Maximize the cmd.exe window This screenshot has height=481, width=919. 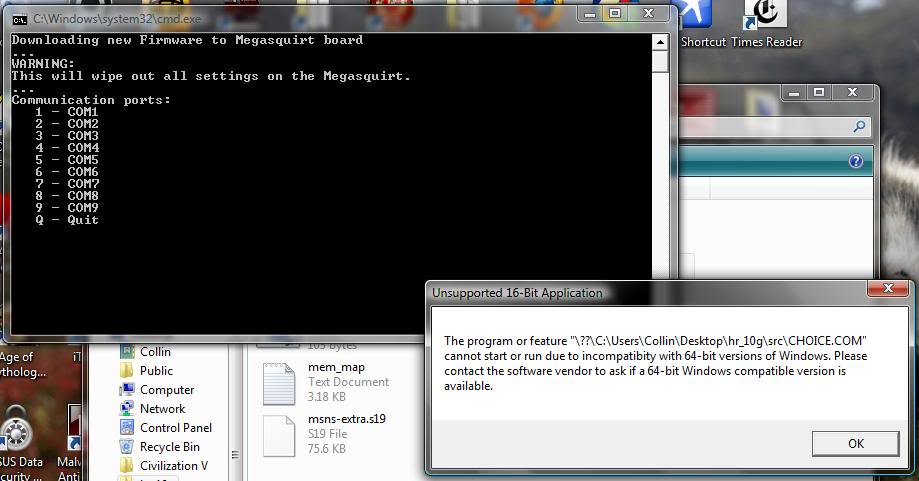point(615,13)
